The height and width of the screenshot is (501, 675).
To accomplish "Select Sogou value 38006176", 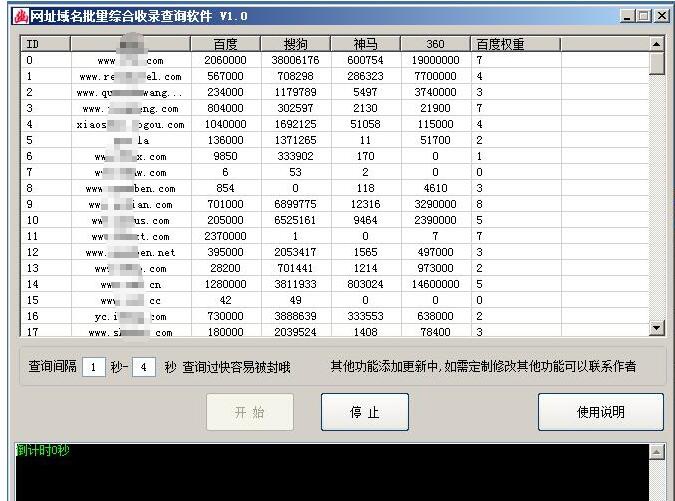I will 295,60.
